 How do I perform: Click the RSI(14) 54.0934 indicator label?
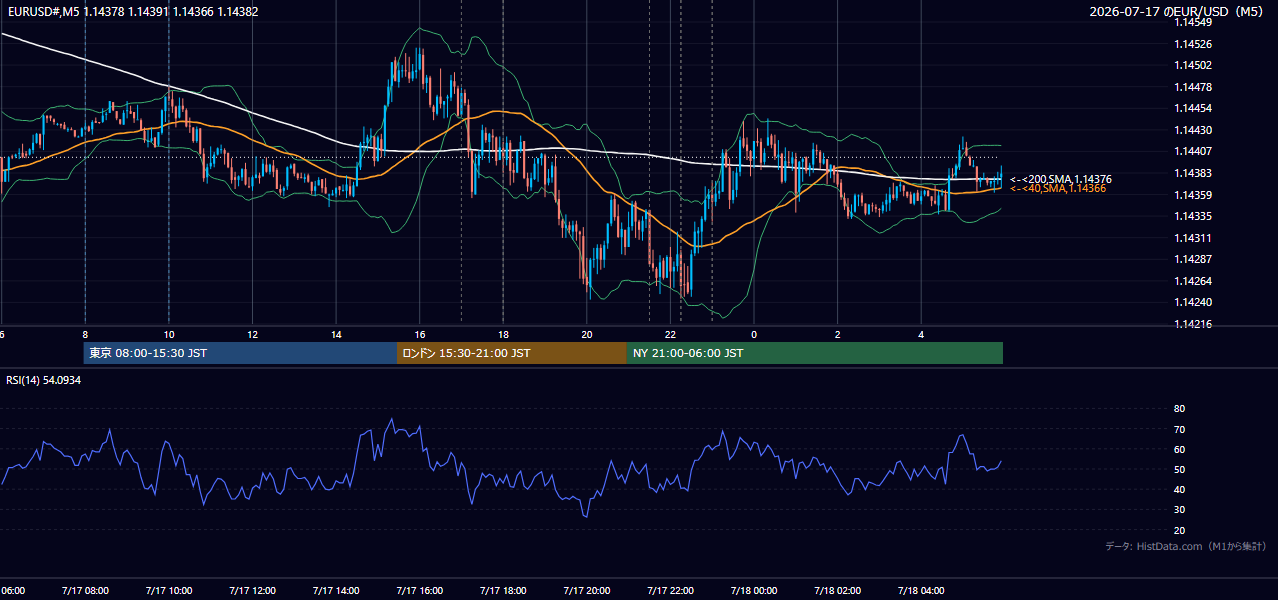point(43,380)
